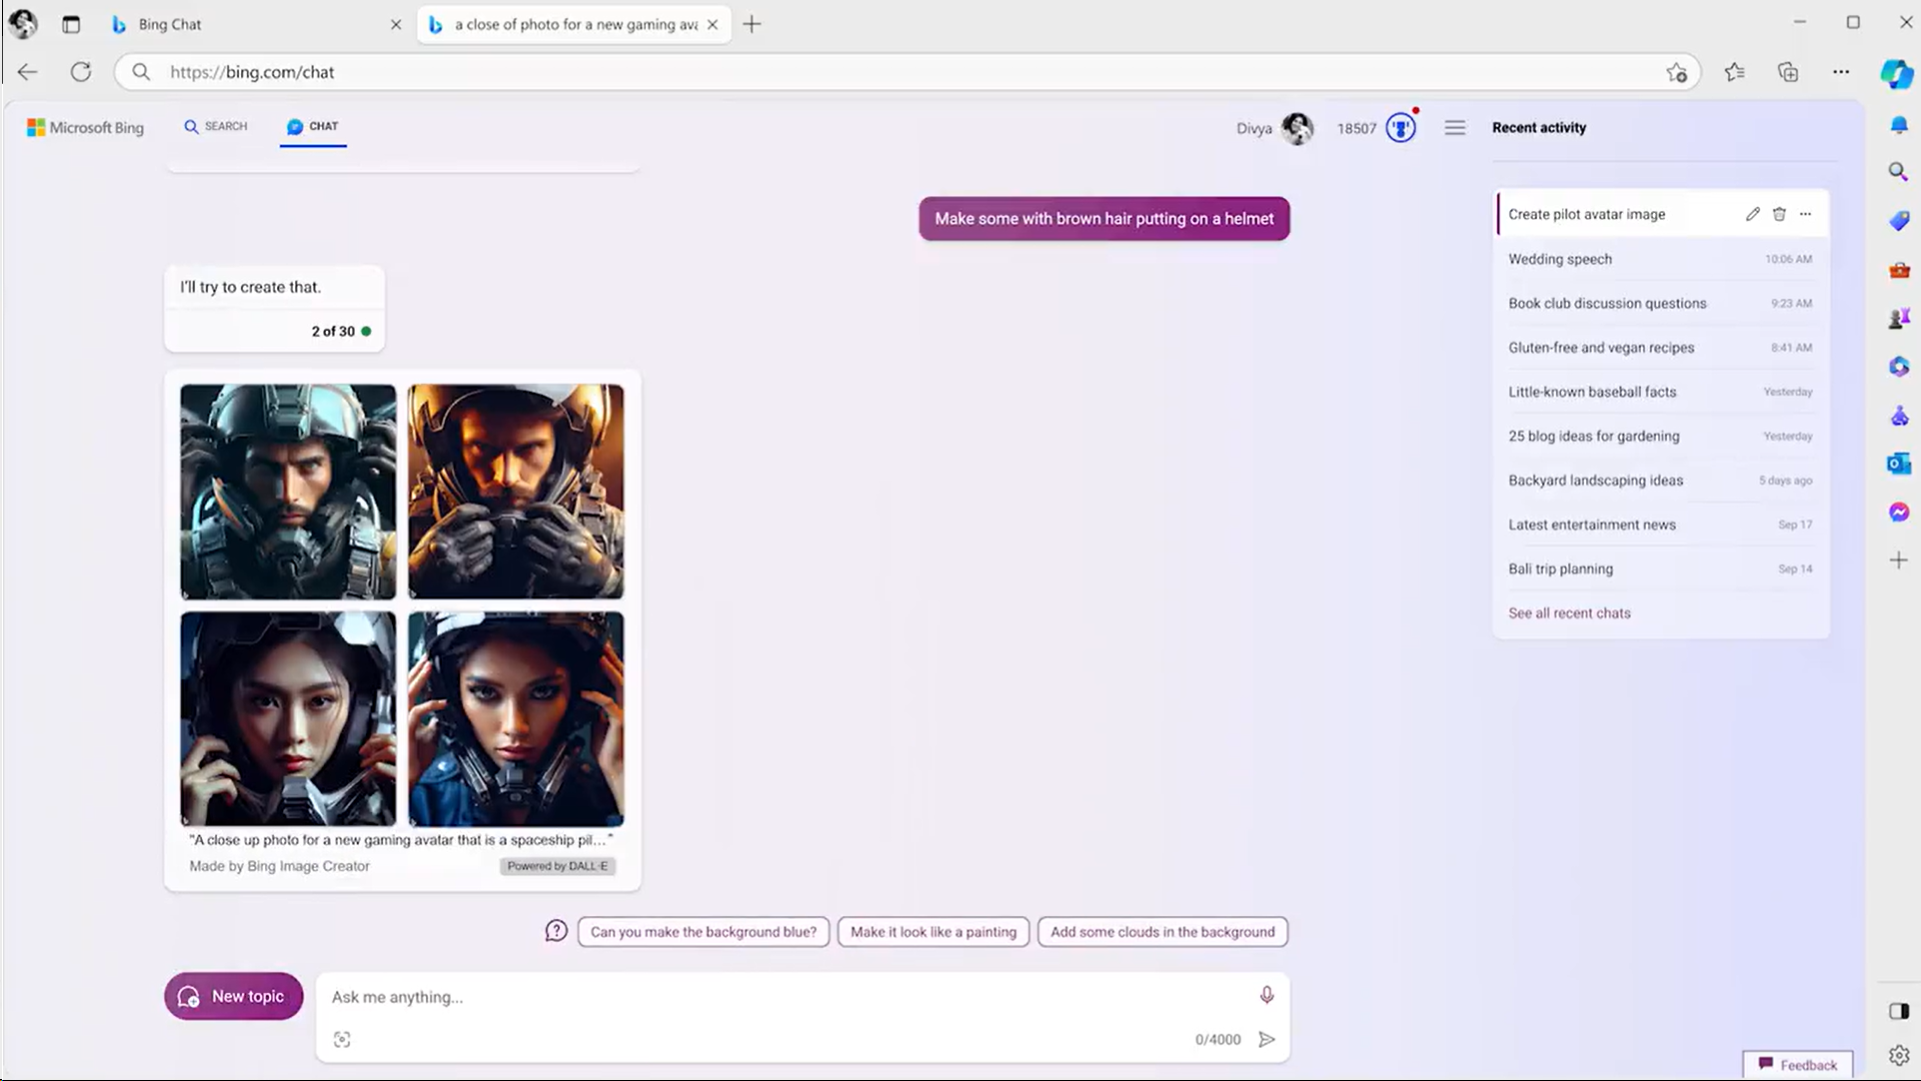This screenshot has height=1081, width=1921.
Task: Open the notifications bell in sidebar
Action: point(1898,124)
